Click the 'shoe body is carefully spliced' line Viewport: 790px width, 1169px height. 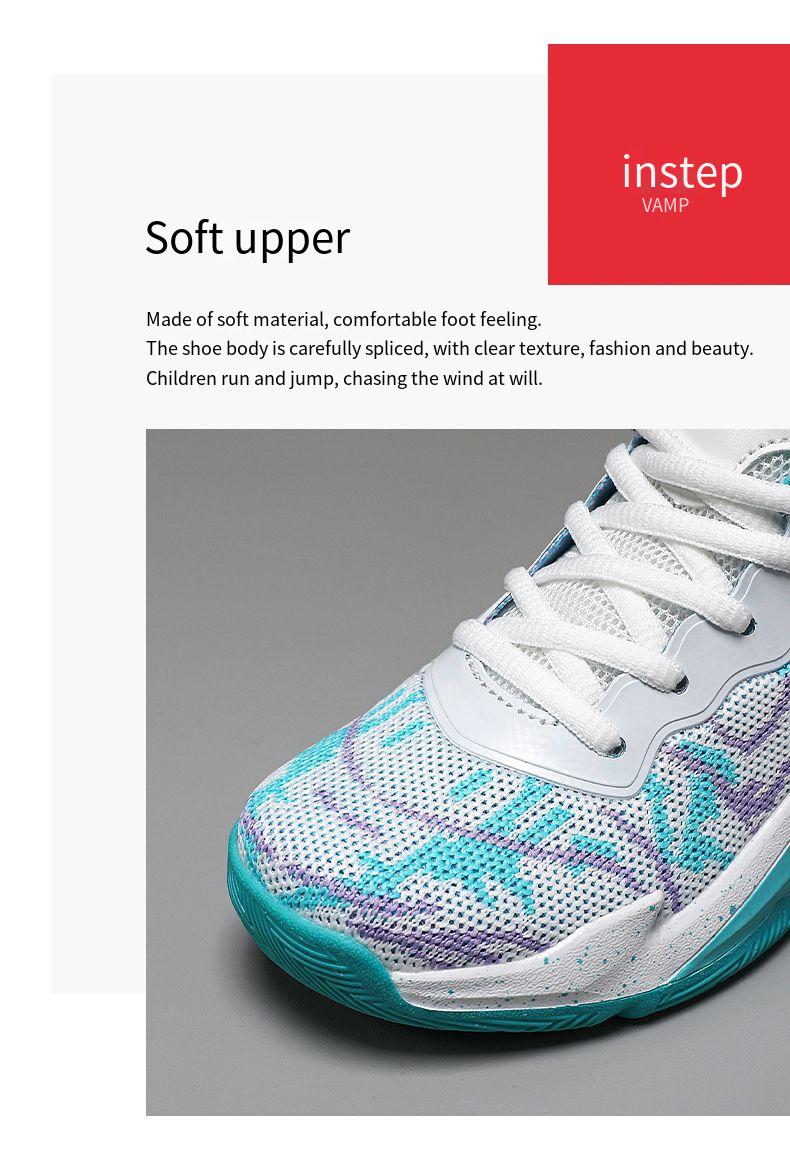click(449, 348)
